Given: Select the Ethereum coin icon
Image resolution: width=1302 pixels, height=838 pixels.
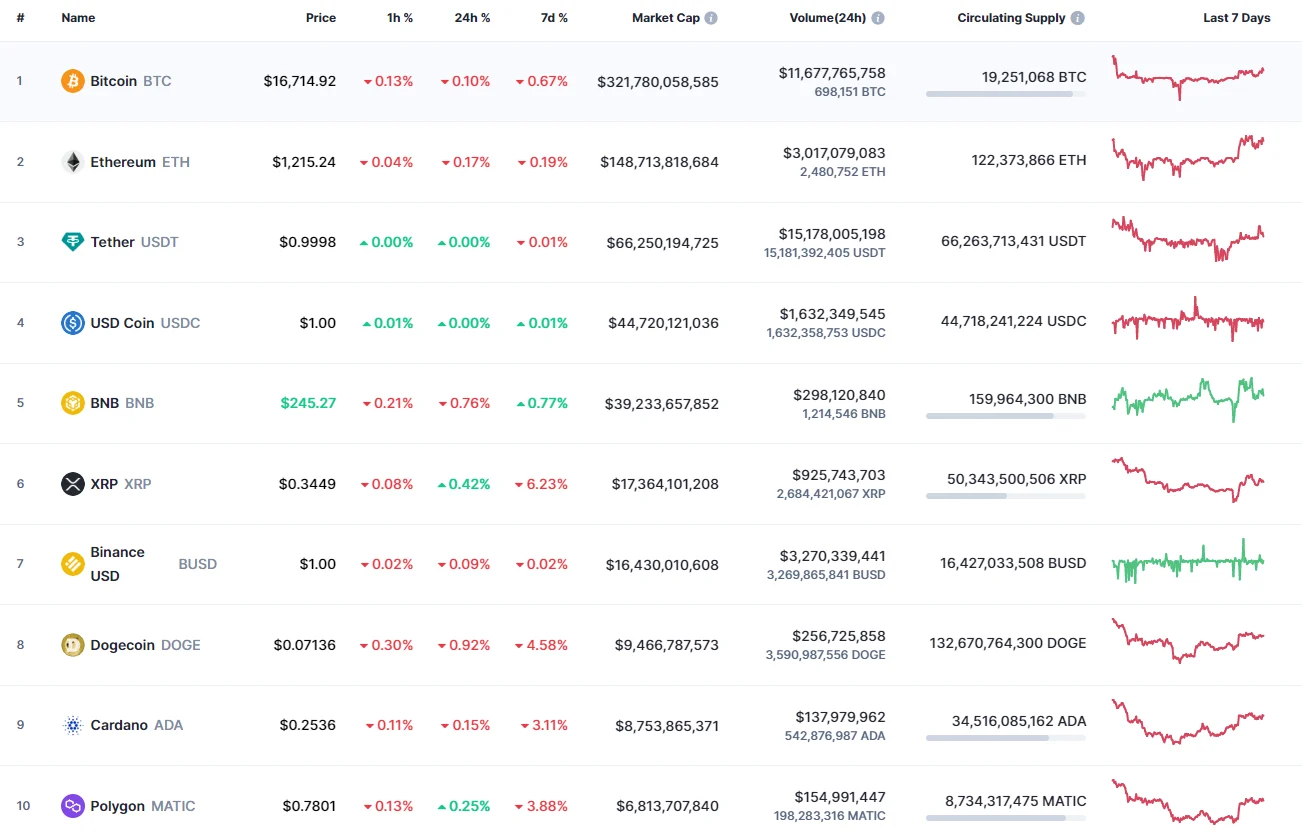Looking at the screenshot, I should pyautogui.click(x=71, y=161).
